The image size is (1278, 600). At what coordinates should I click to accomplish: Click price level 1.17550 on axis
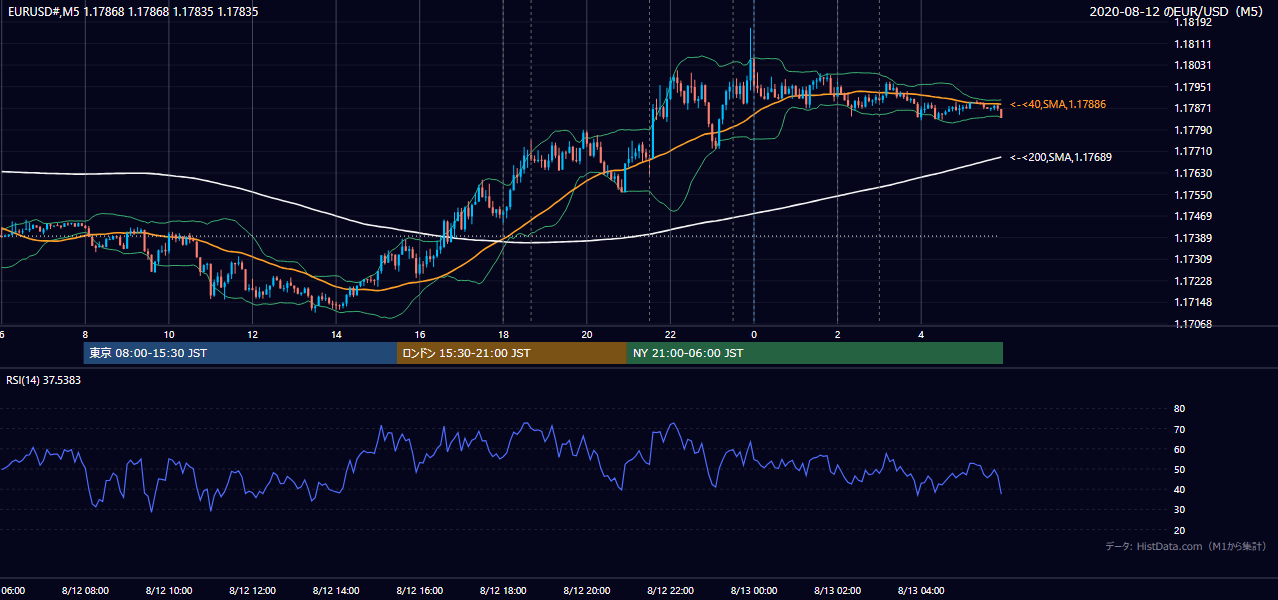pyautogui.click(x=1193, y=195)
